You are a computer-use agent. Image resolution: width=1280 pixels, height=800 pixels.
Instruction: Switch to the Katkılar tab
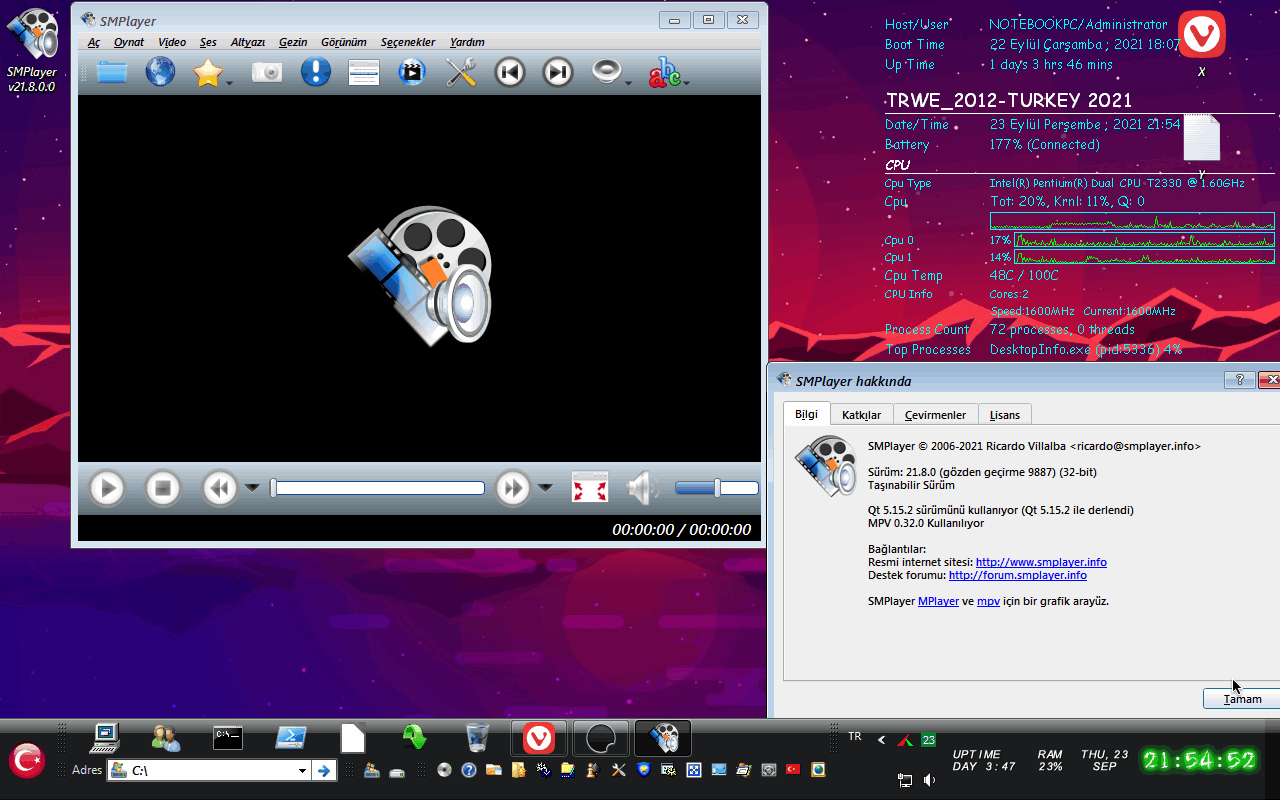861,415
